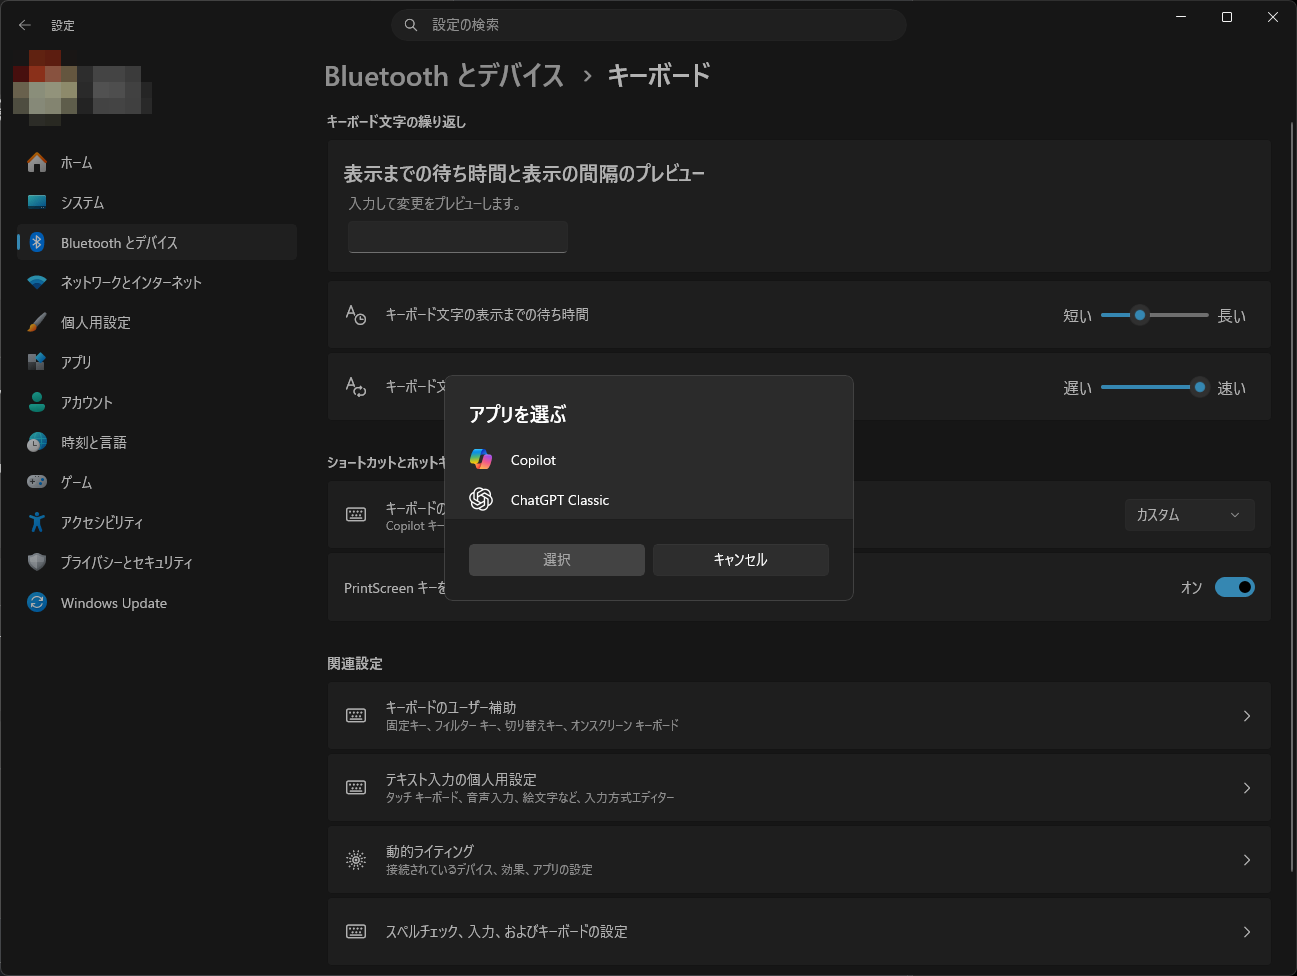Click the システム monitor icon
Image resolution: width=1297 pixels, height=976 pixels.
coord(37,202)
